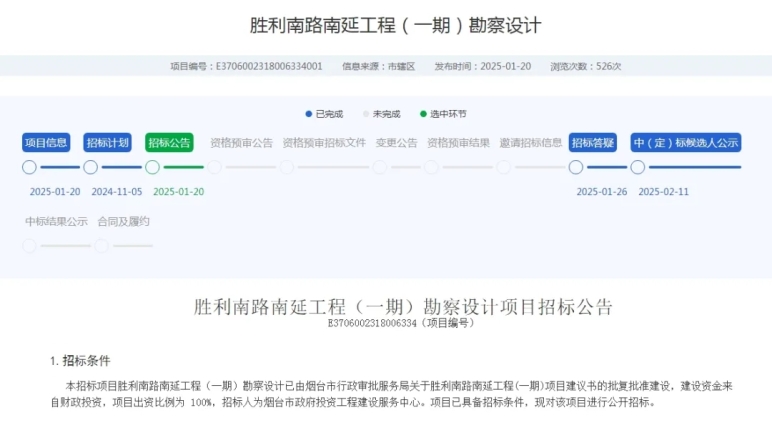Click the 中标结果公示 step label
772x430 pixels.
tap(56, 221)
